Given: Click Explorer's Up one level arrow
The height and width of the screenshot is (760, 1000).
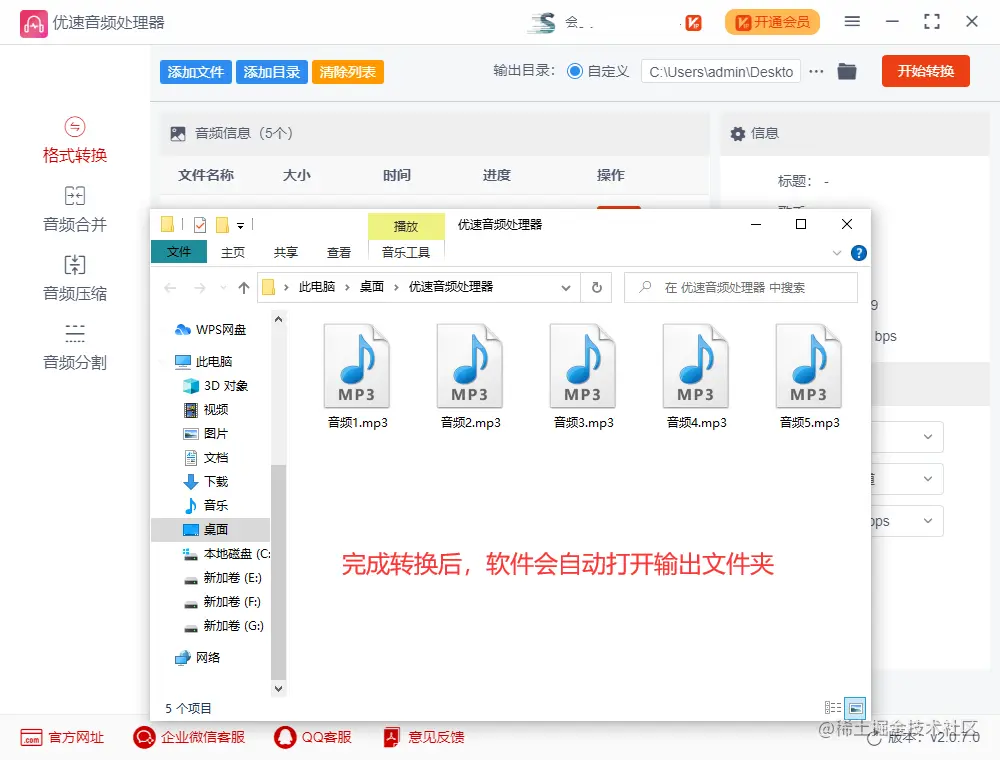Looking at the screenshot, I should point(244,288).
